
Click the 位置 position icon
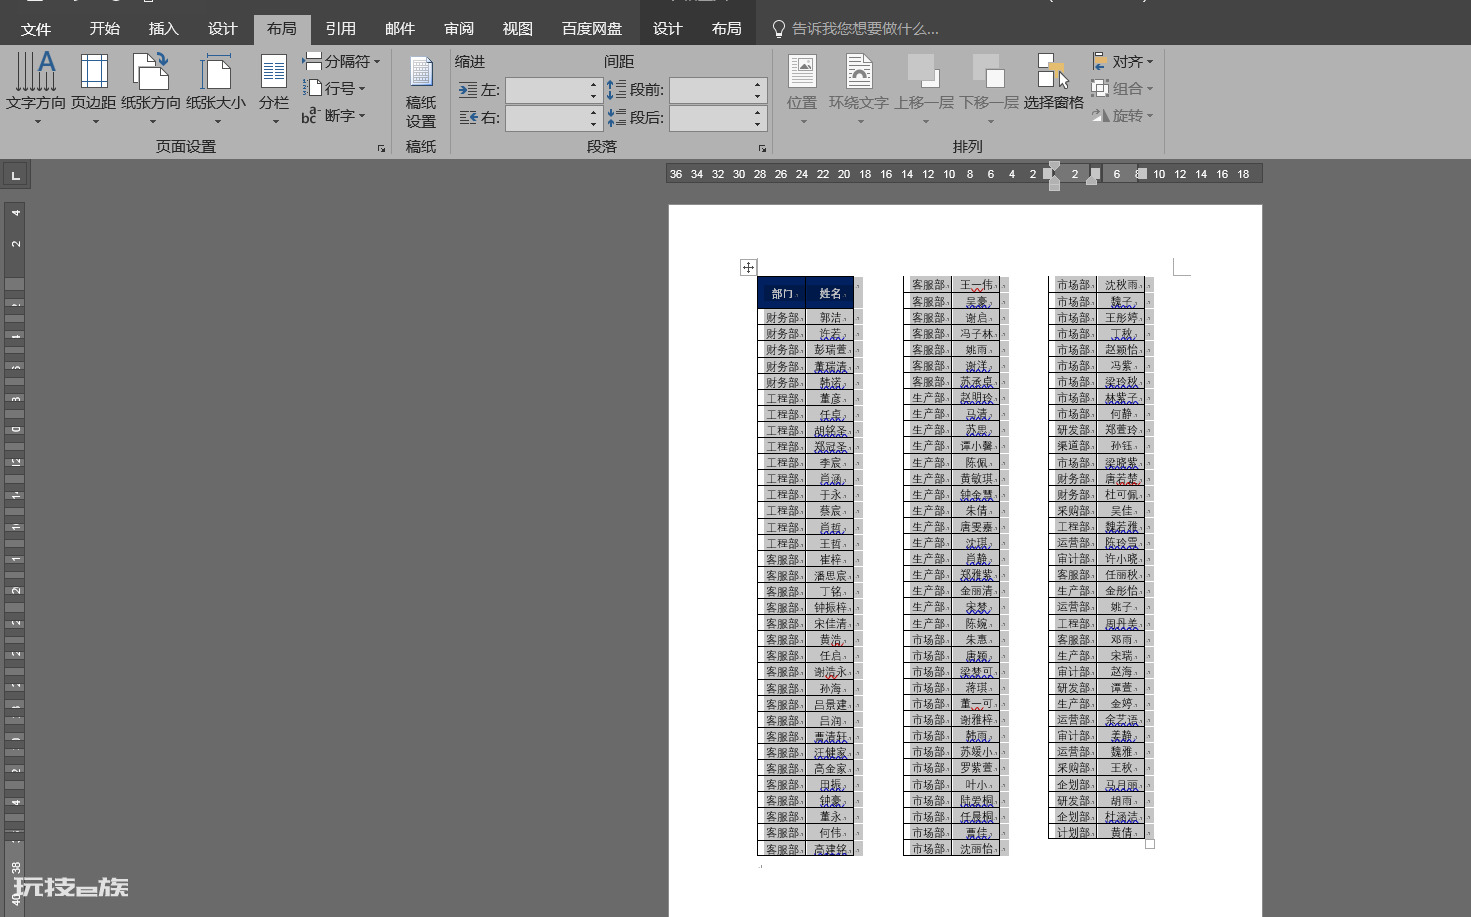click(802, 72)
